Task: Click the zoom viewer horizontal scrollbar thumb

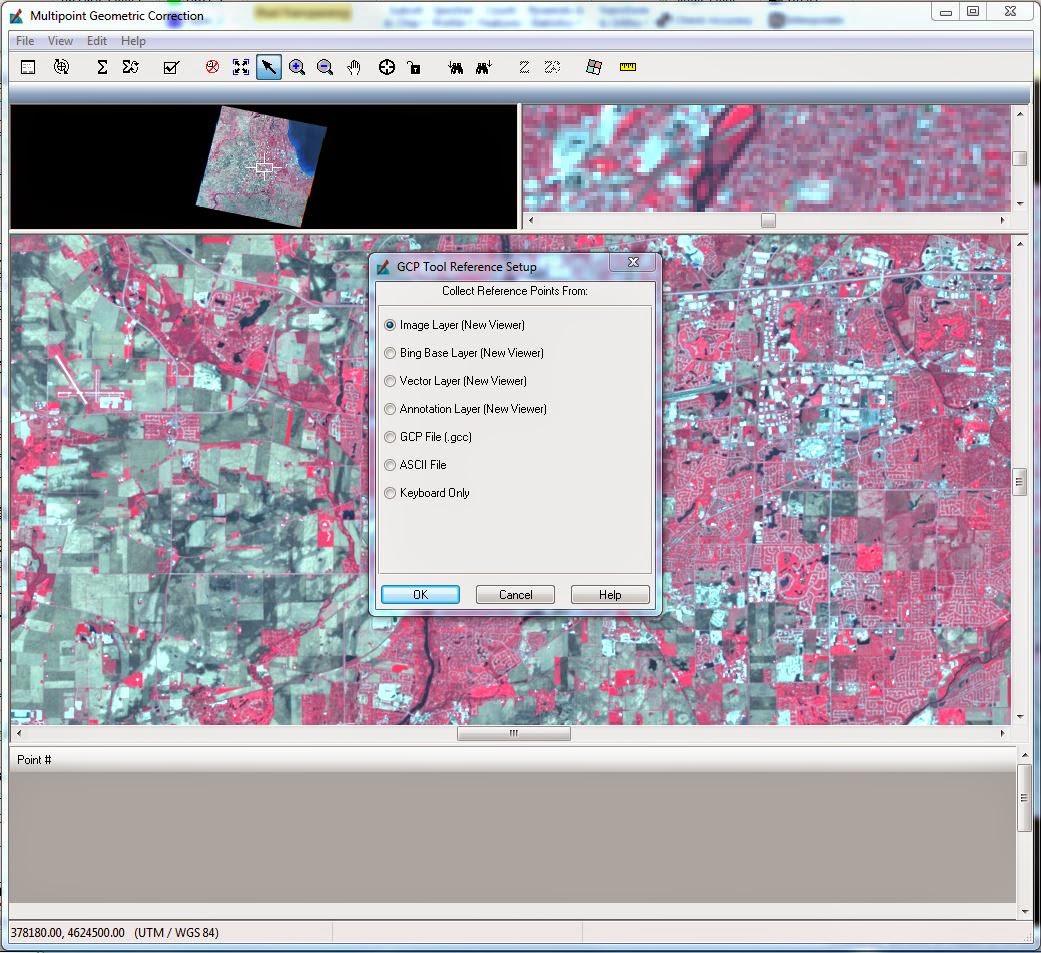Action: click(768, 220)
